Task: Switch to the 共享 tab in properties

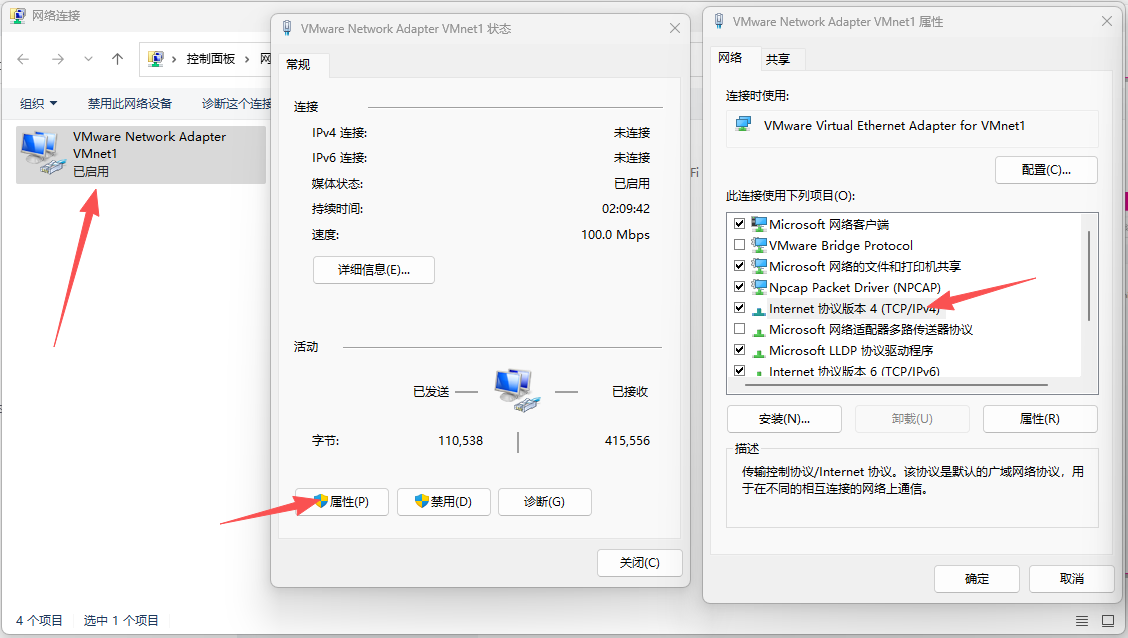Action: [x=778, y=59]
